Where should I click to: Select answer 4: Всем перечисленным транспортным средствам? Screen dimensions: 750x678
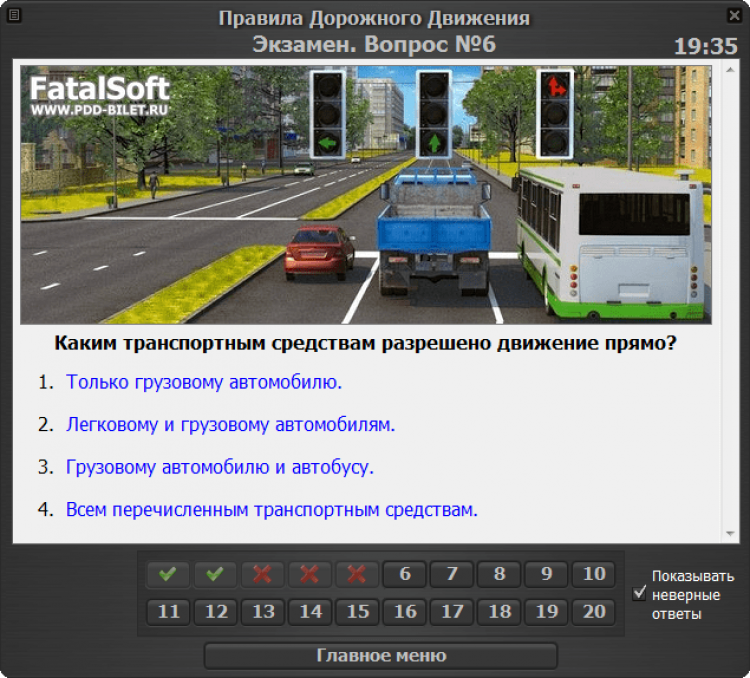pos(272,510)
